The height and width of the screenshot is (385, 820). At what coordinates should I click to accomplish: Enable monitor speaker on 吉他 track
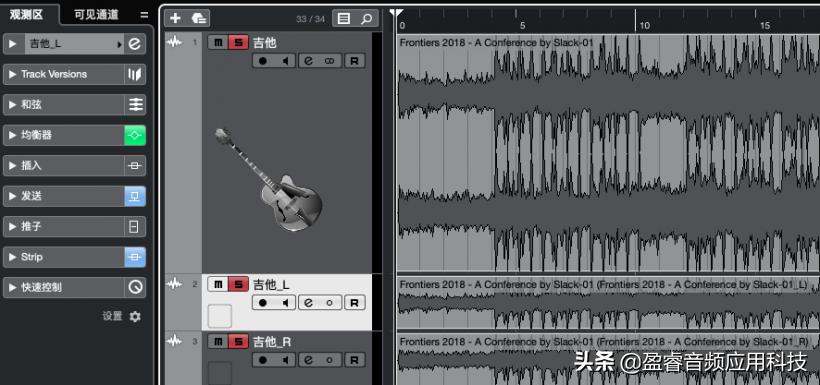286,61
